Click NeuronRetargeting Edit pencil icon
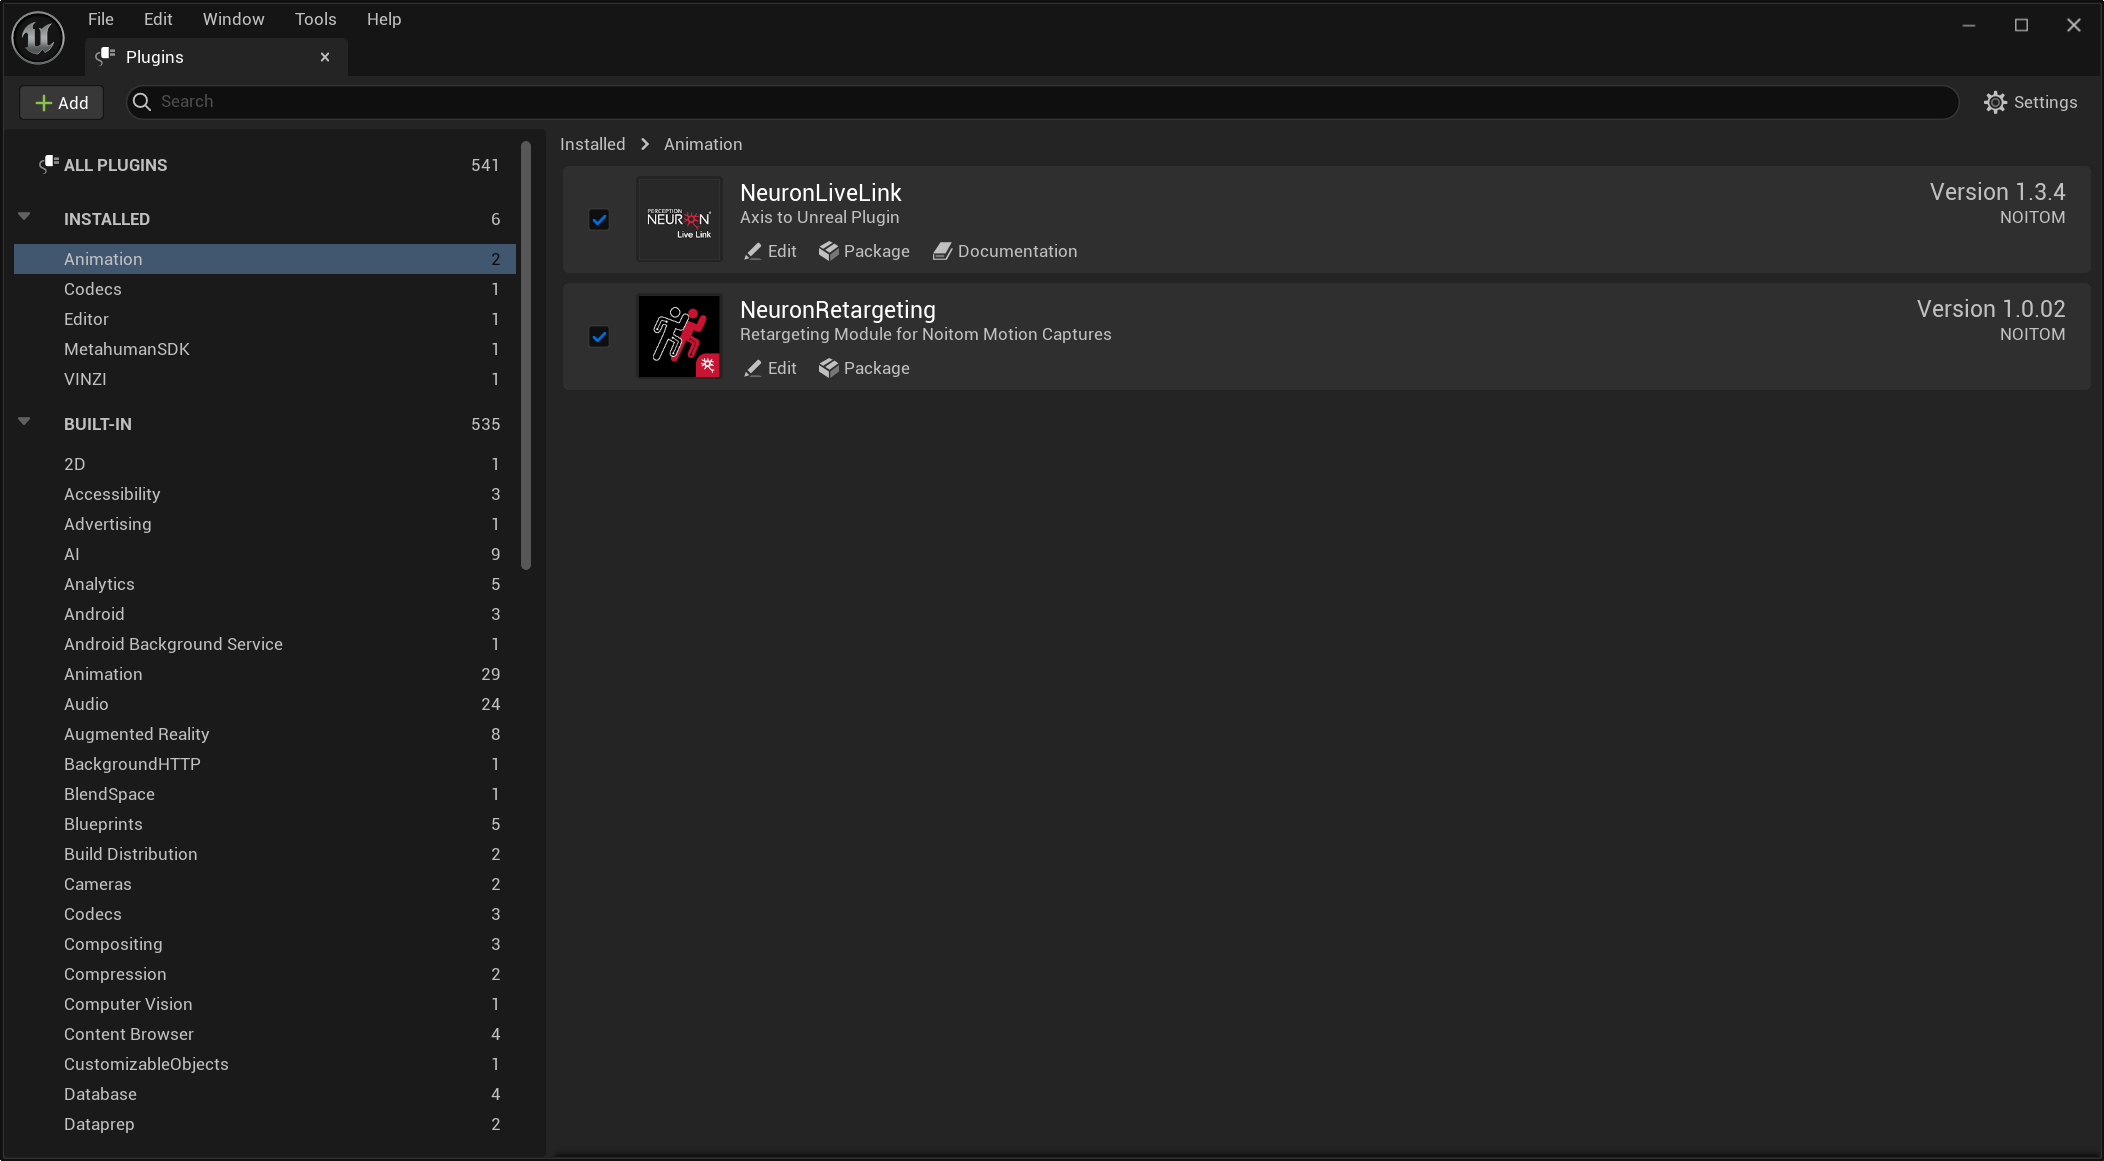 click(753, 369)
